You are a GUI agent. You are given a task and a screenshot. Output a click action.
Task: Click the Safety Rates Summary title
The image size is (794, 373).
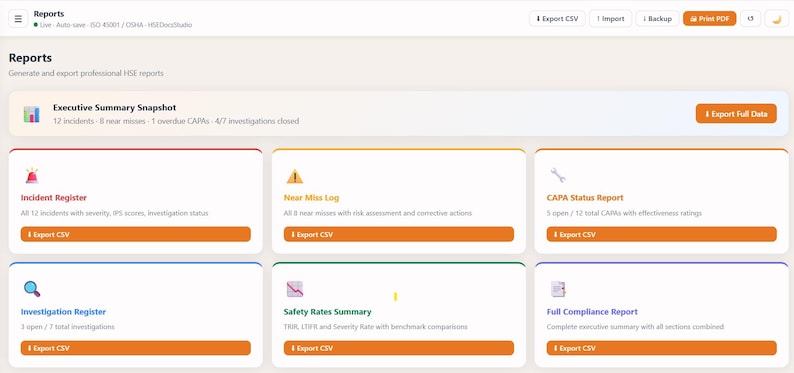pyautogui.click(x=327, y=312)
